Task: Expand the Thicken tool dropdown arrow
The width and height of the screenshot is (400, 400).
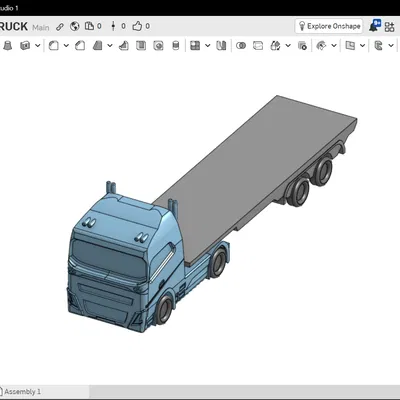Action: tap(38, 45)
